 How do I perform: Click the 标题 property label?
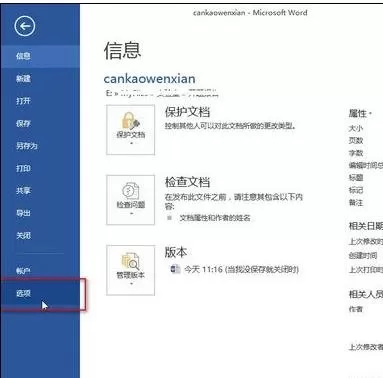356,178
